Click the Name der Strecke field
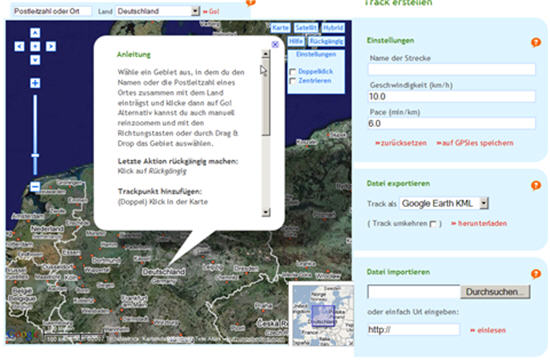Screen dimensions: 550x360 coord(452,69)
